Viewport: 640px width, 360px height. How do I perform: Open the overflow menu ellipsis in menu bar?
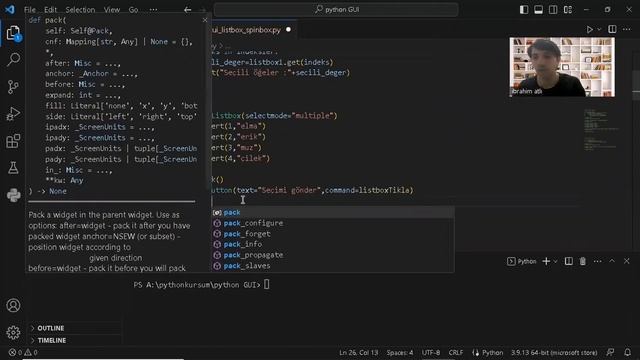point(153,9)
